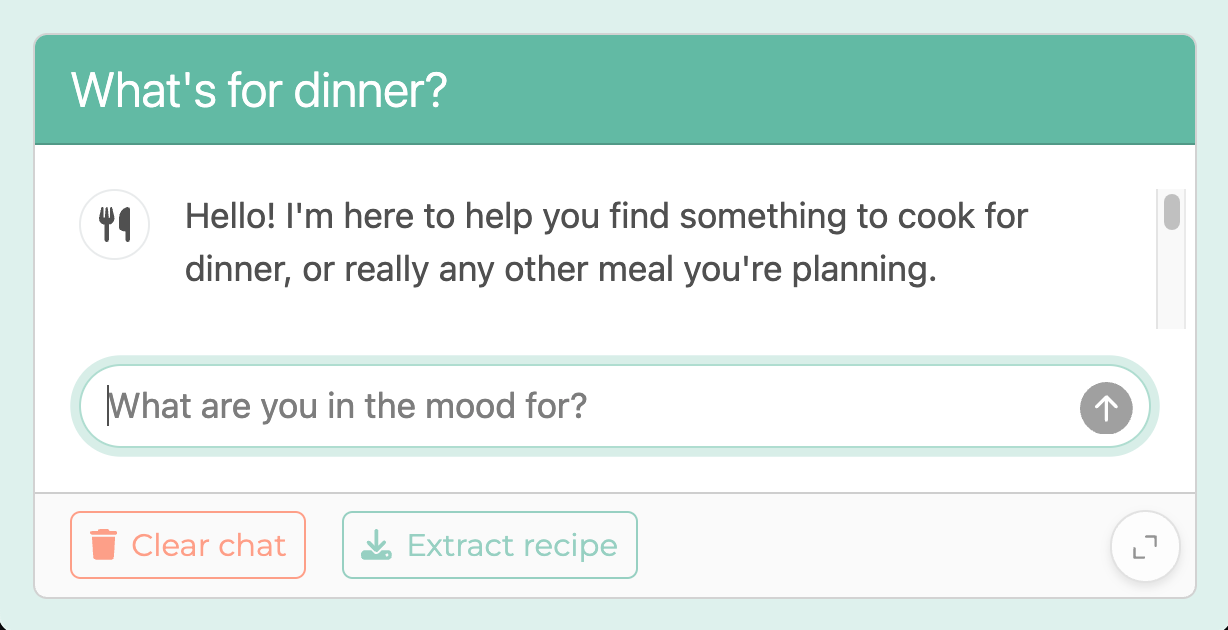
Task: Click the greeting's second line mentioning "other meal"
Action: pyautogui.click(x=560, y=270)
